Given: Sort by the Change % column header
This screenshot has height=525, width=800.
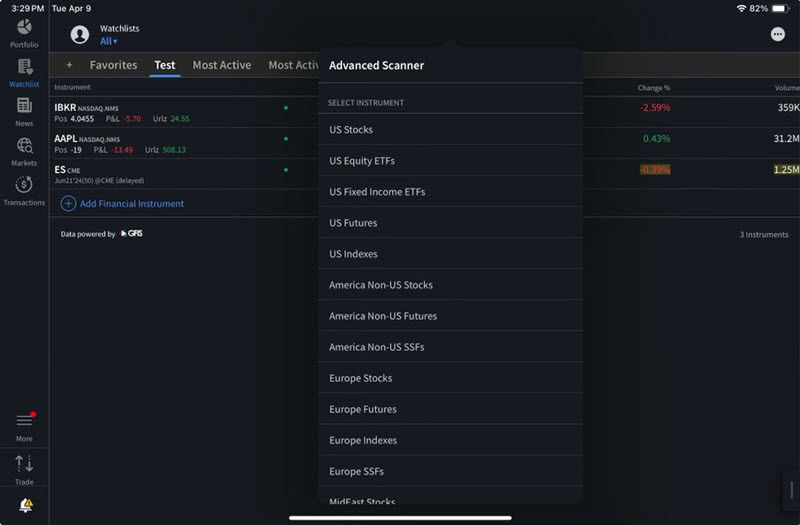Looking at the screenshot, I should point(654,88).
